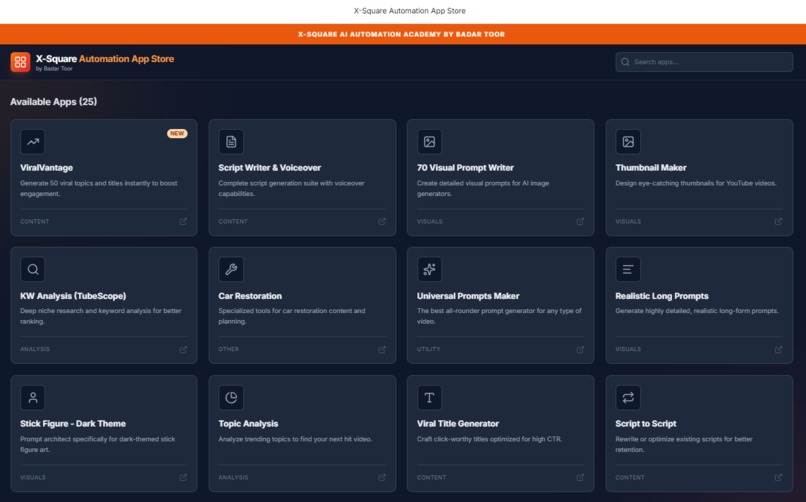
Task: Click the CONTENT tag on ViralVantage card
Action: [34, 221]
